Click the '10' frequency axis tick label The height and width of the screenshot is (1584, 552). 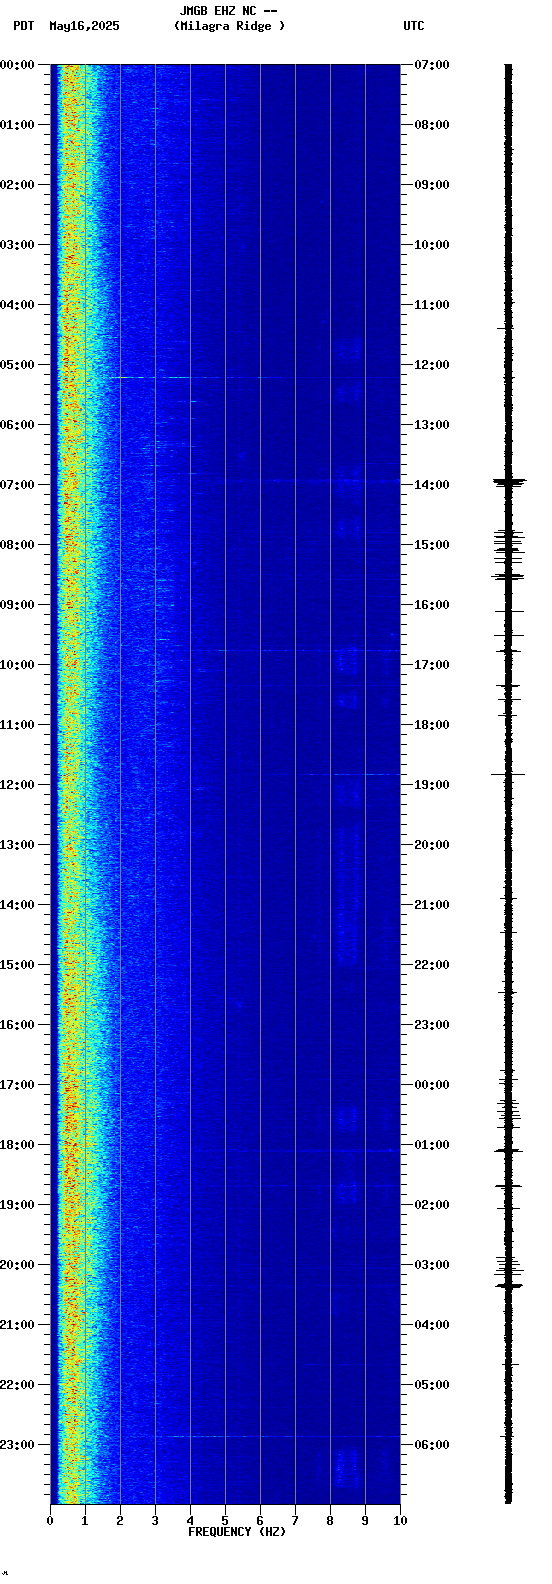[400, 1521]
